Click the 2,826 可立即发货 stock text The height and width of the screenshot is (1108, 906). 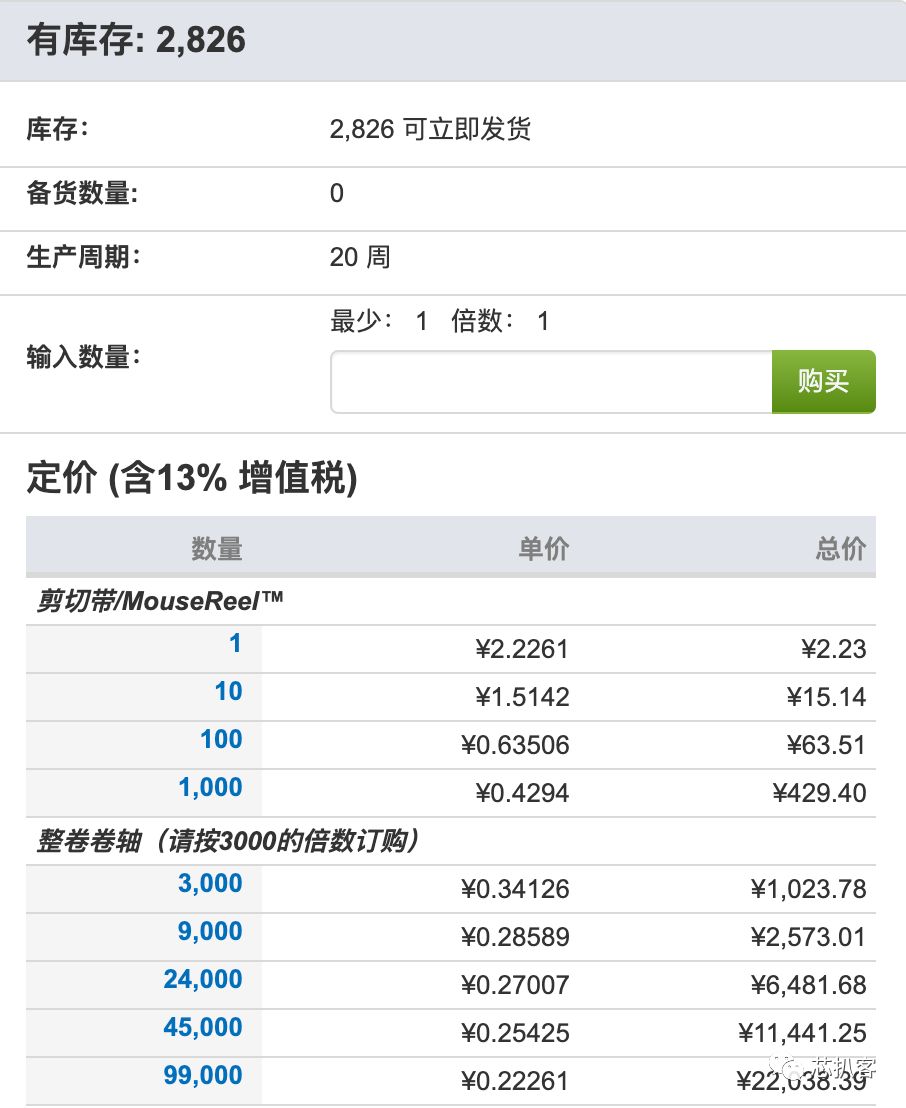click(x=430, y=129)
